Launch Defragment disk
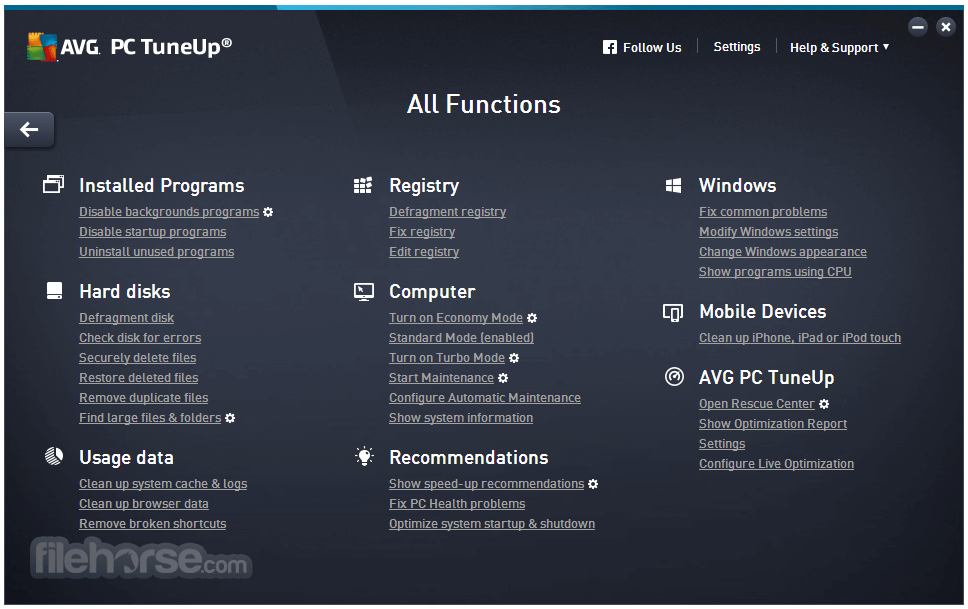968x609 pixels. tap(127, 318)
